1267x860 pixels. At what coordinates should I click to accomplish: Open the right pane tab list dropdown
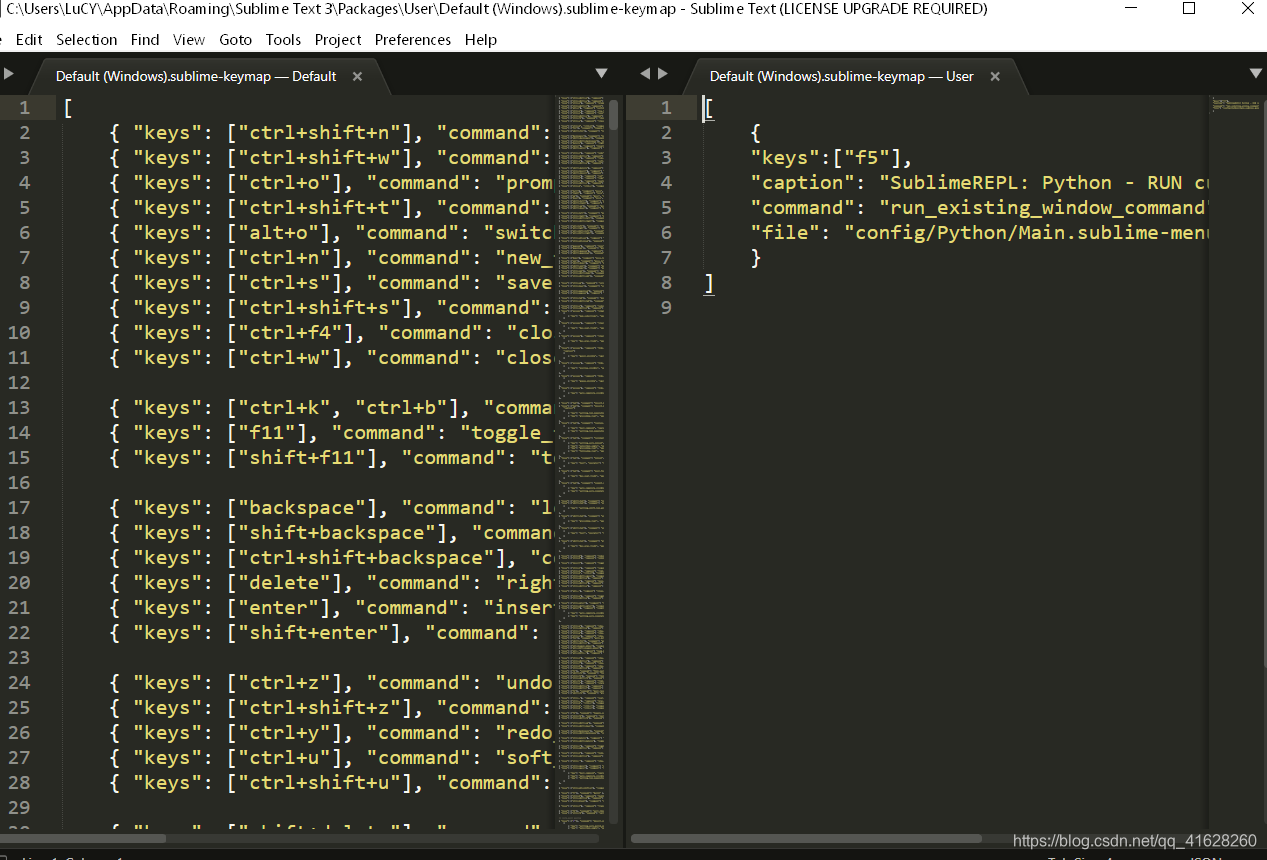click(1256, 73)
